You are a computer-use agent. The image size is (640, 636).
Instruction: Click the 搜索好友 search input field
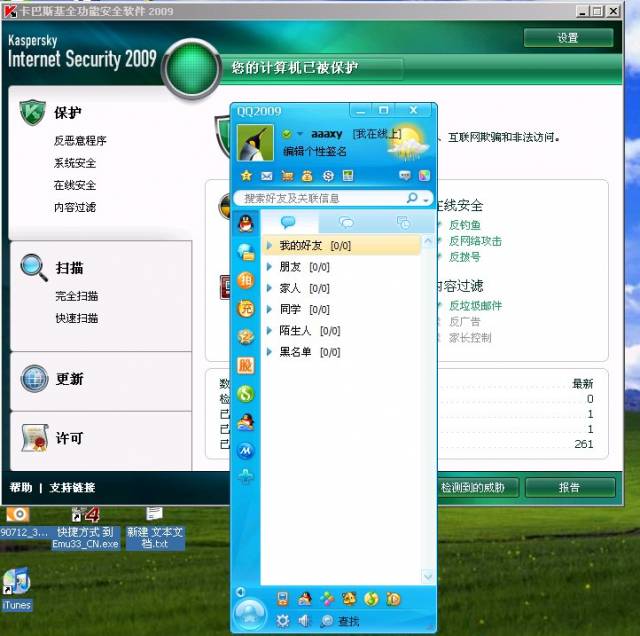coord(322,199)
